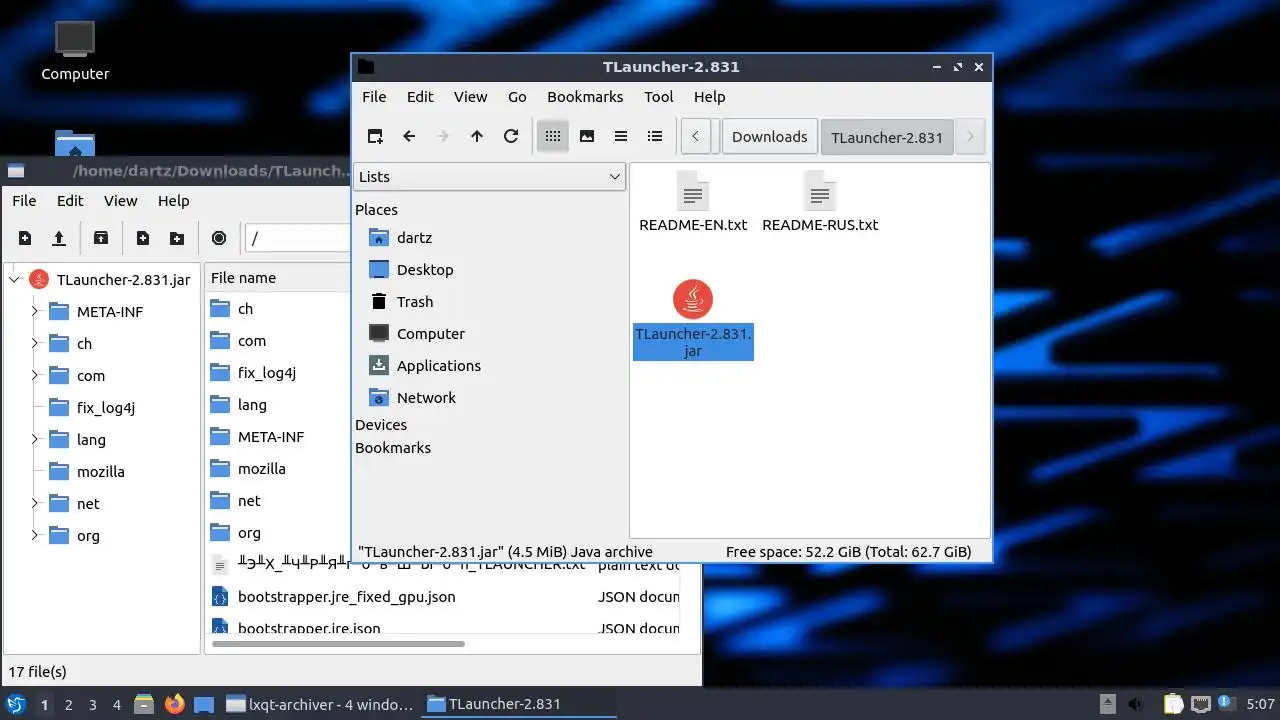
Task: Open Help menu in TLauncher-2.831 window
Action: 709,97
